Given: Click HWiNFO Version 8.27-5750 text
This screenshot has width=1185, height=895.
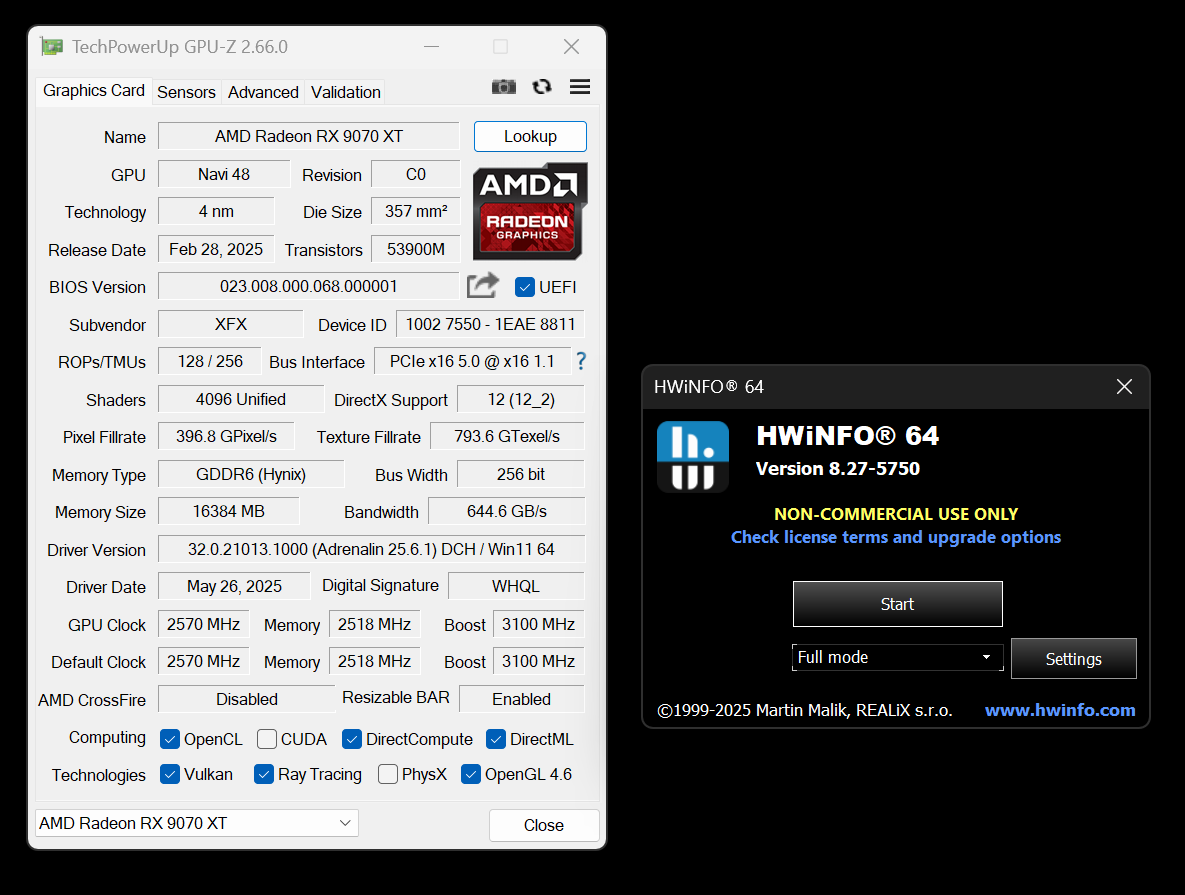Looking at the screenshot, I should [837, 469].
